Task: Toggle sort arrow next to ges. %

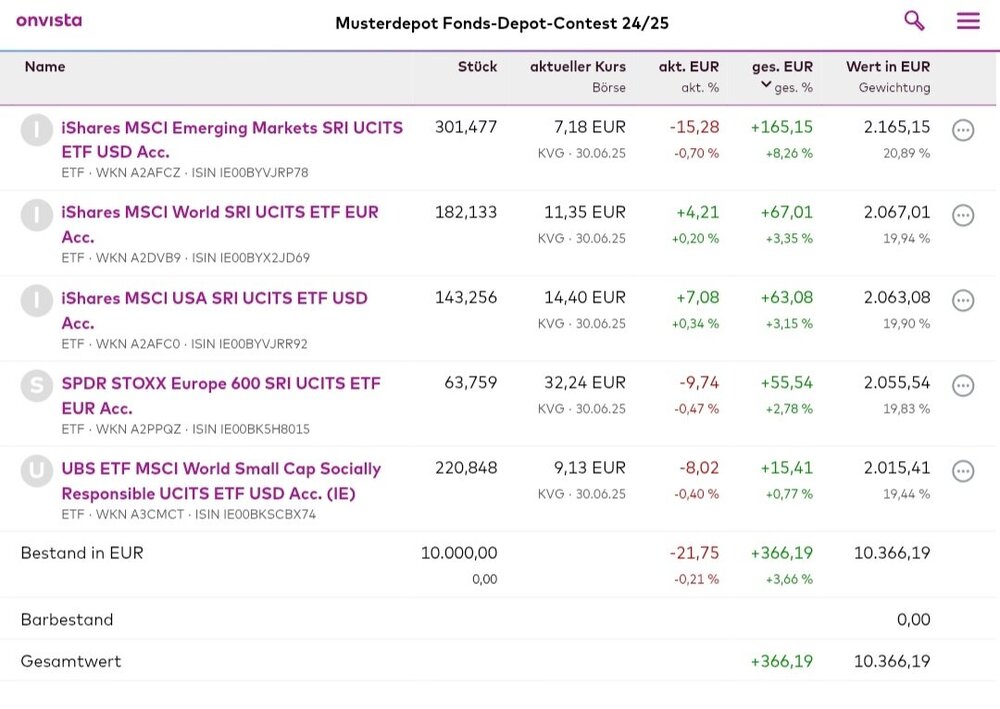Action: [766, 85]
